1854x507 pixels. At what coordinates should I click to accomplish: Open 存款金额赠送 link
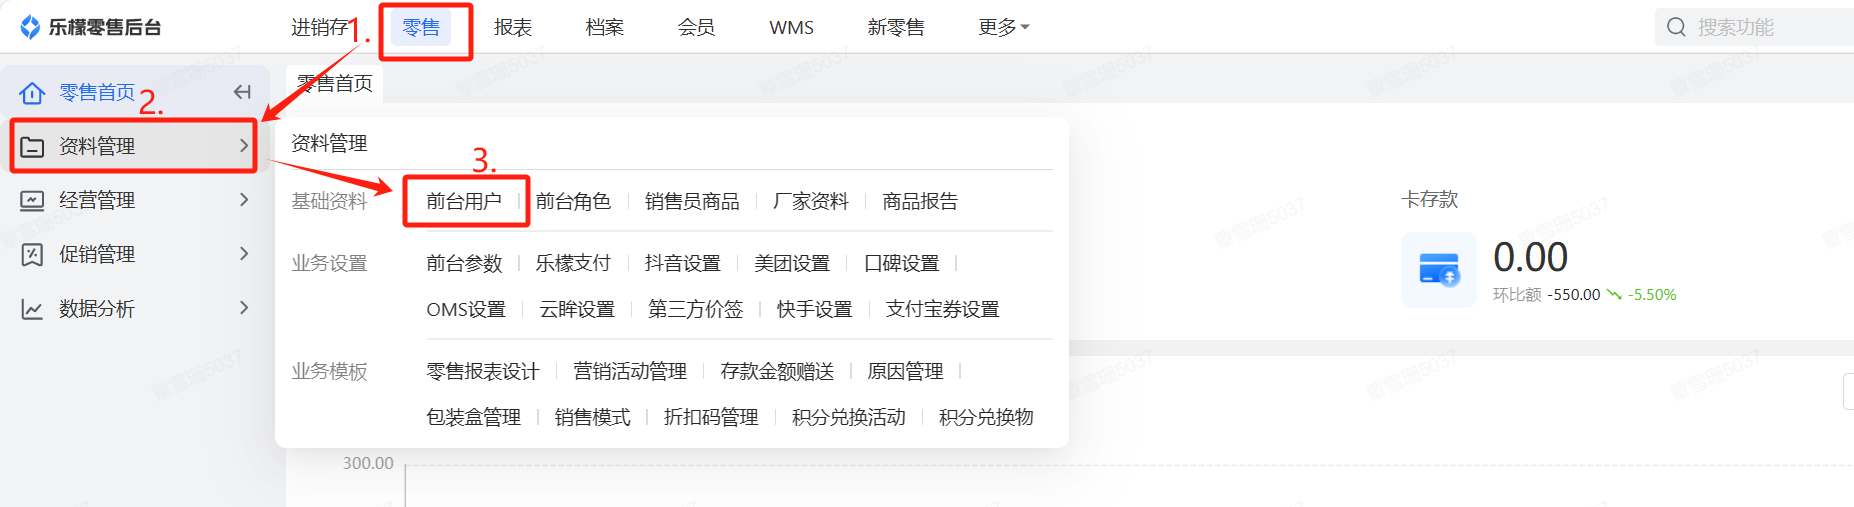point(777,371)
